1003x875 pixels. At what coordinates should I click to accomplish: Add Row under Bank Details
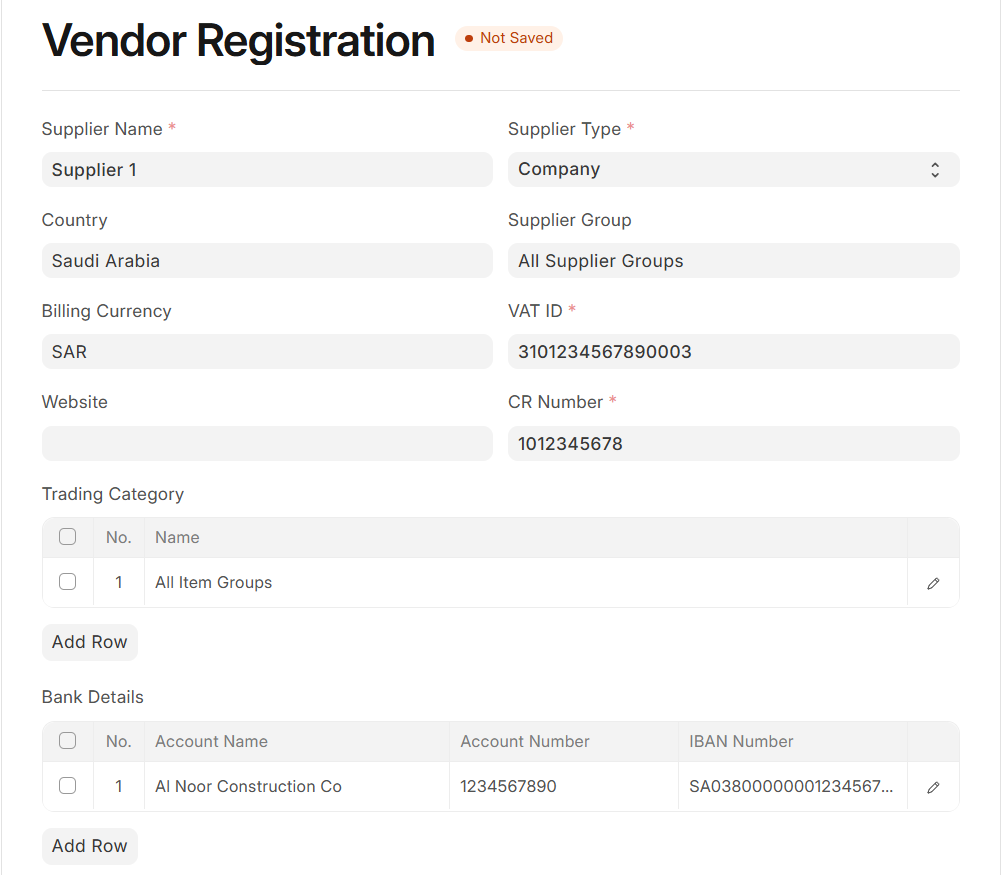point(90,846)
